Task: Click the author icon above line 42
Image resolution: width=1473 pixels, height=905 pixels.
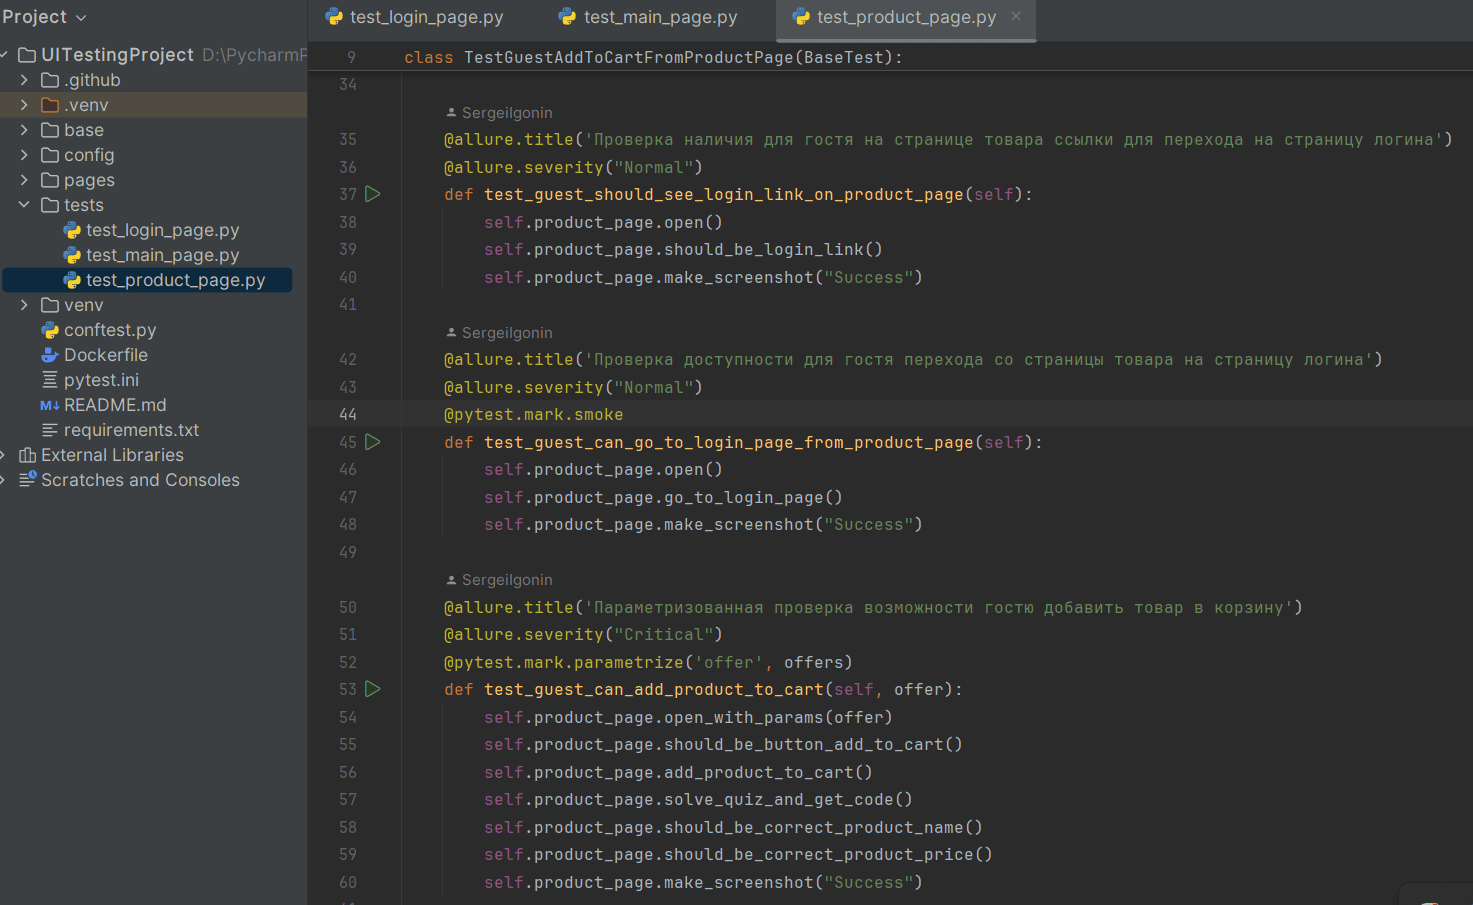Action: (x=452, y=333)
